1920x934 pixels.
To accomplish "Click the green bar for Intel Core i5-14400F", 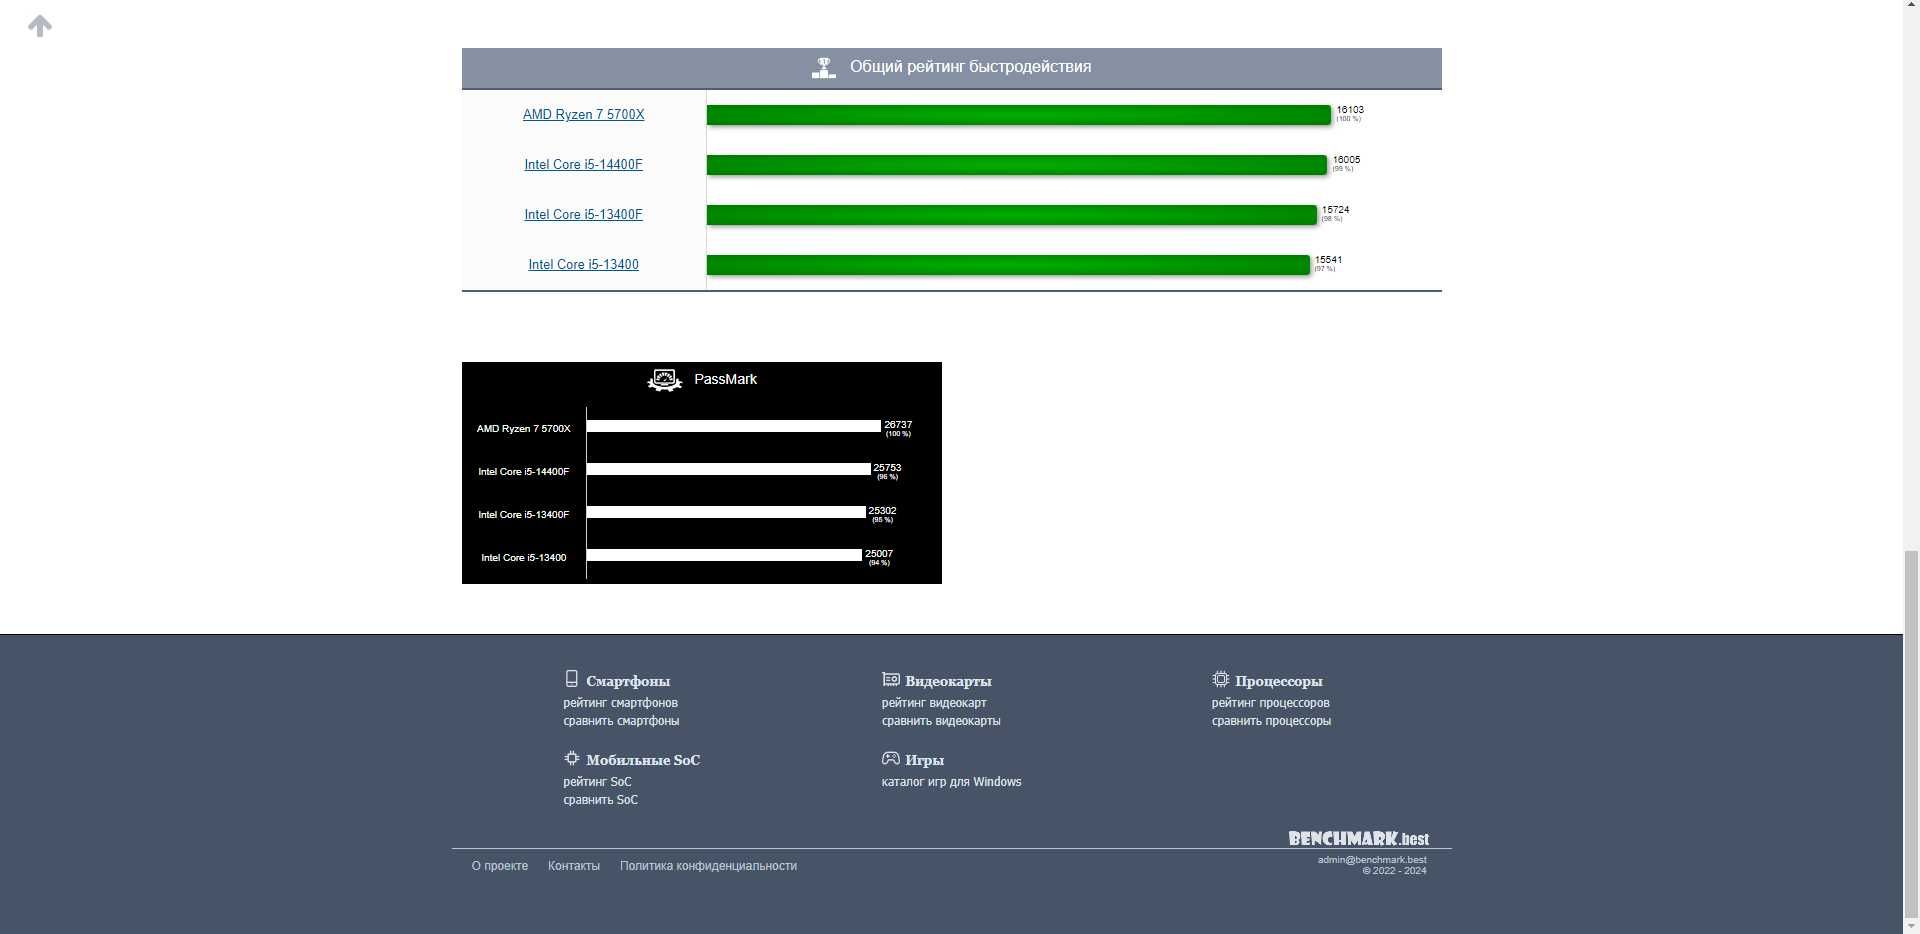I will point(1017,165).
